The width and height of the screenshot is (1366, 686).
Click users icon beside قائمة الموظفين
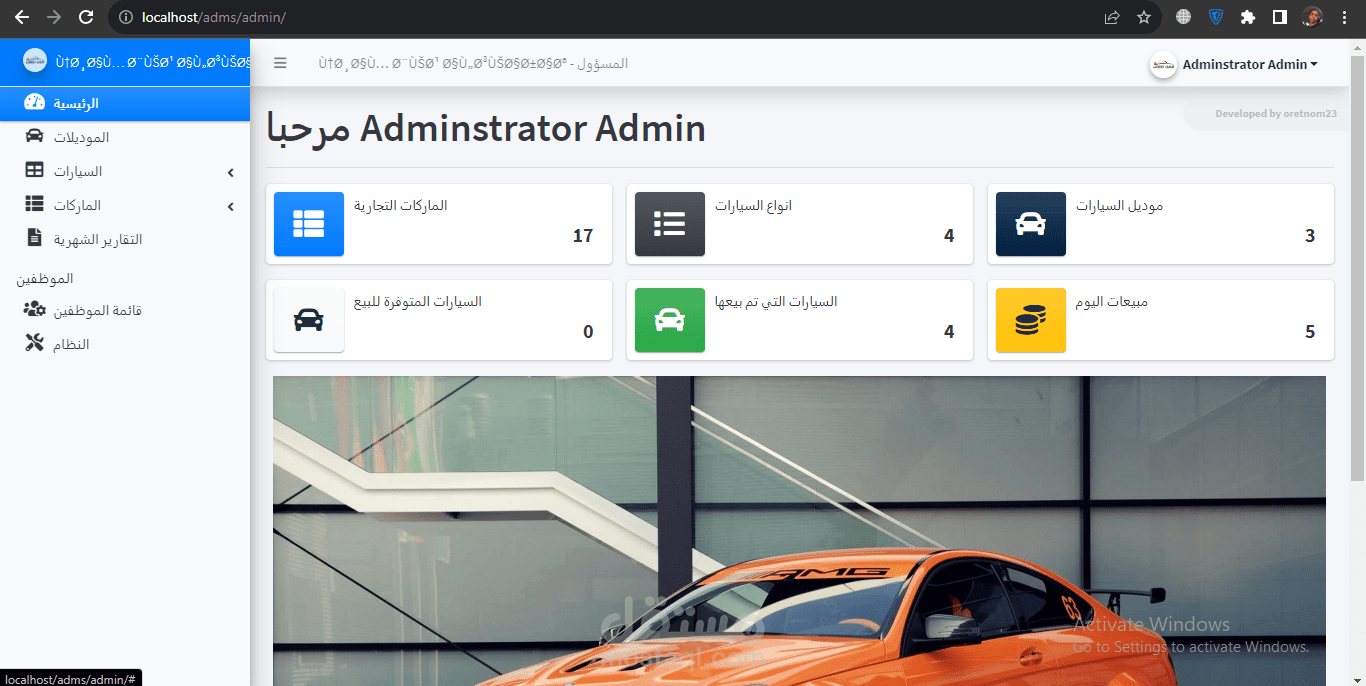35,310
